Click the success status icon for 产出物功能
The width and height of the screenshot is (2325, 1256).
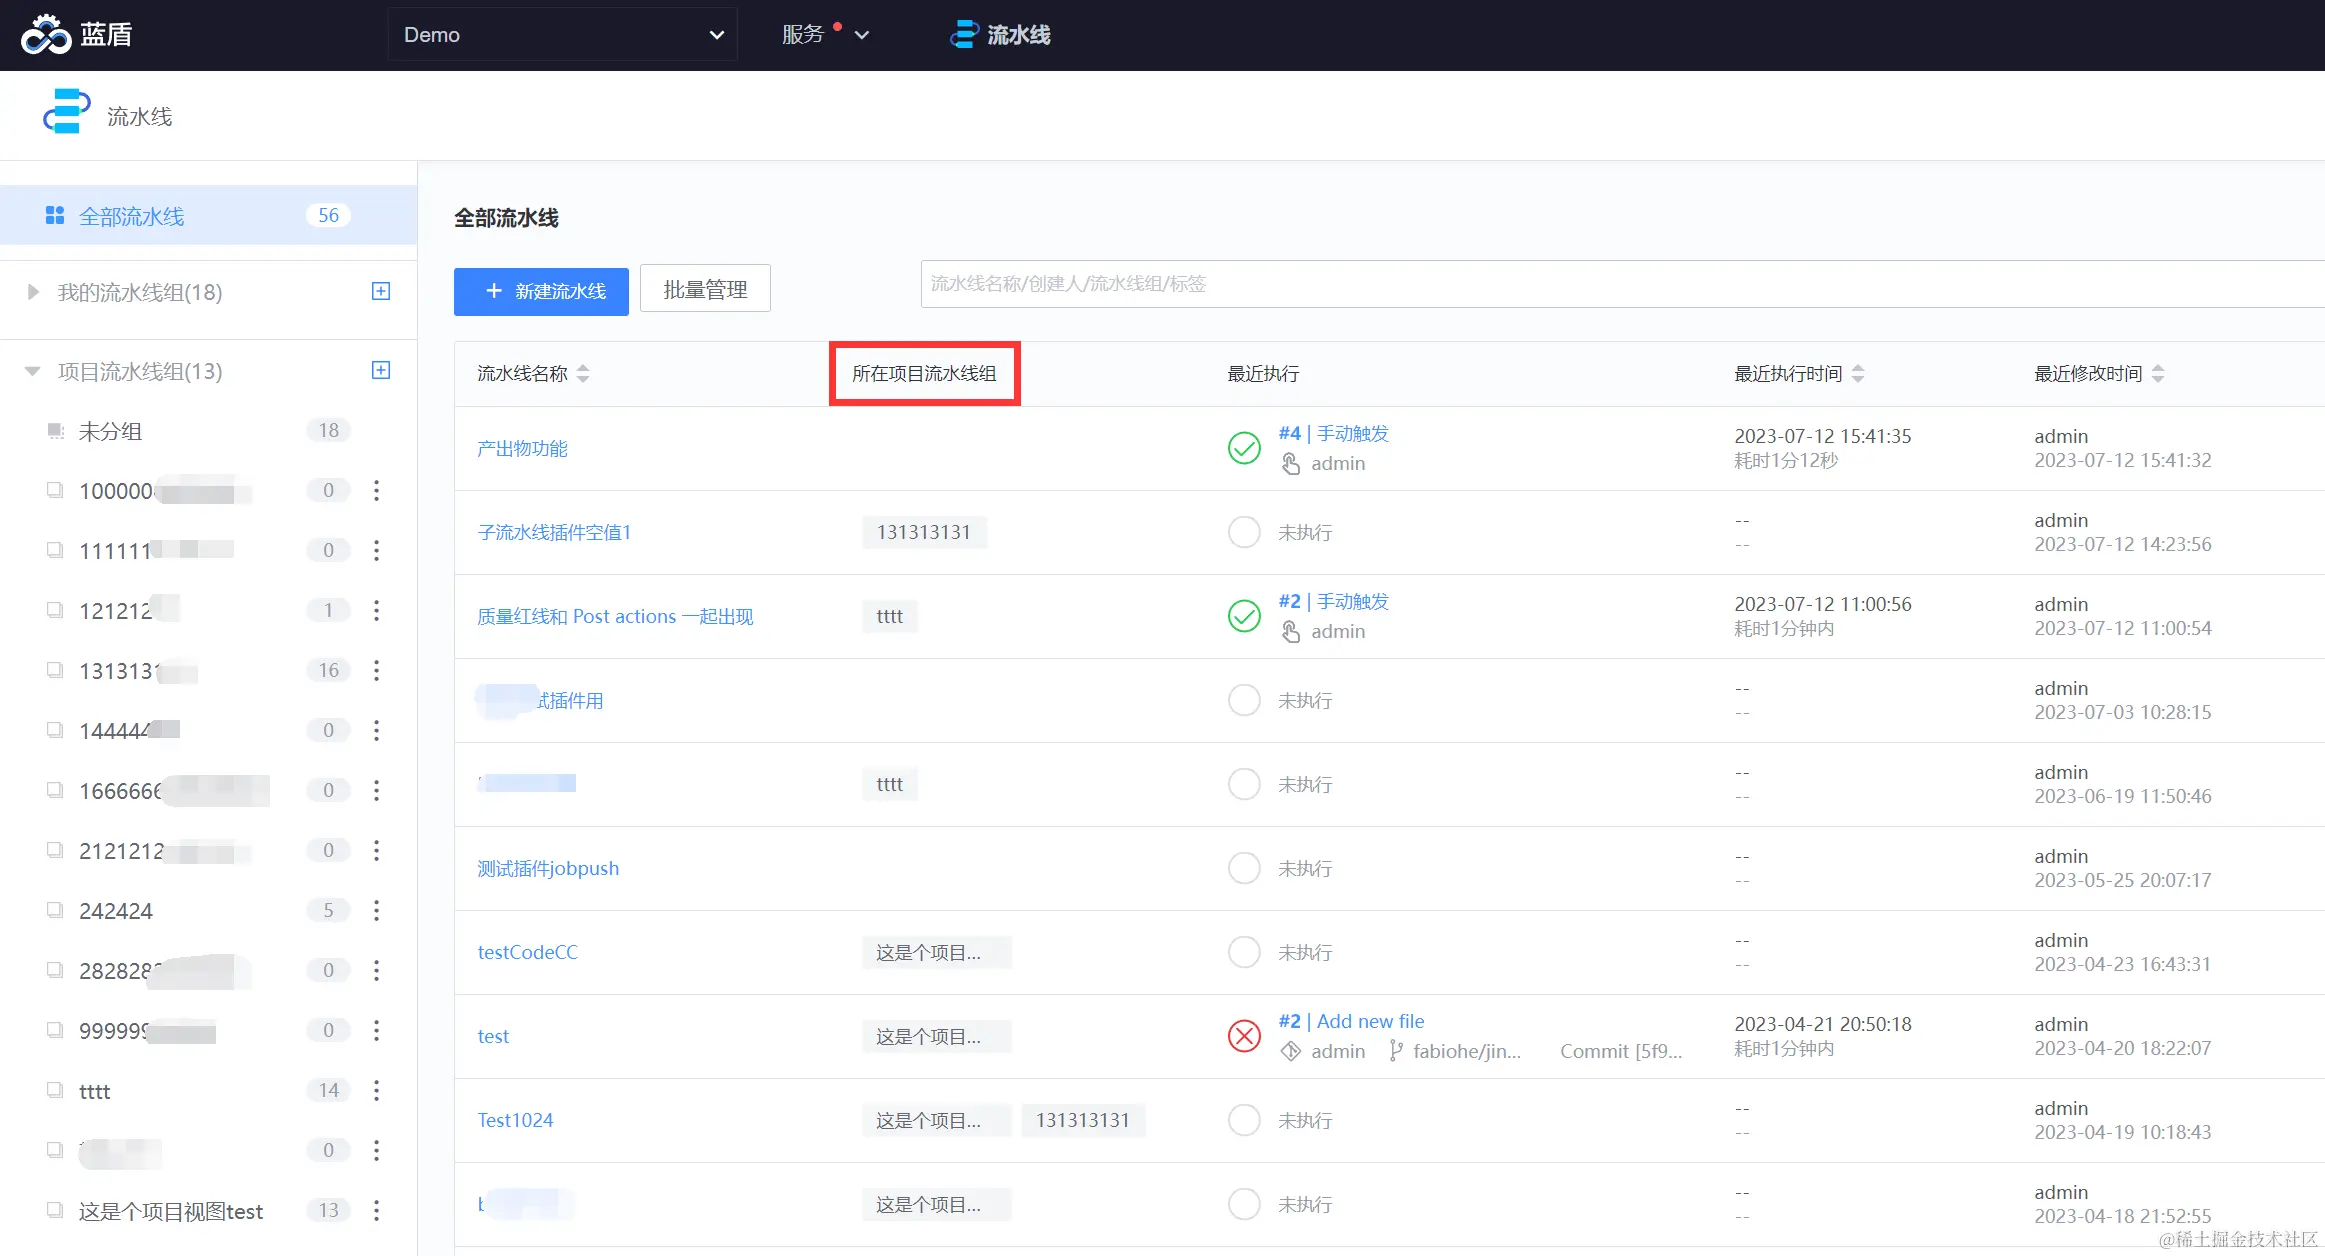[x=1244, y=448]
